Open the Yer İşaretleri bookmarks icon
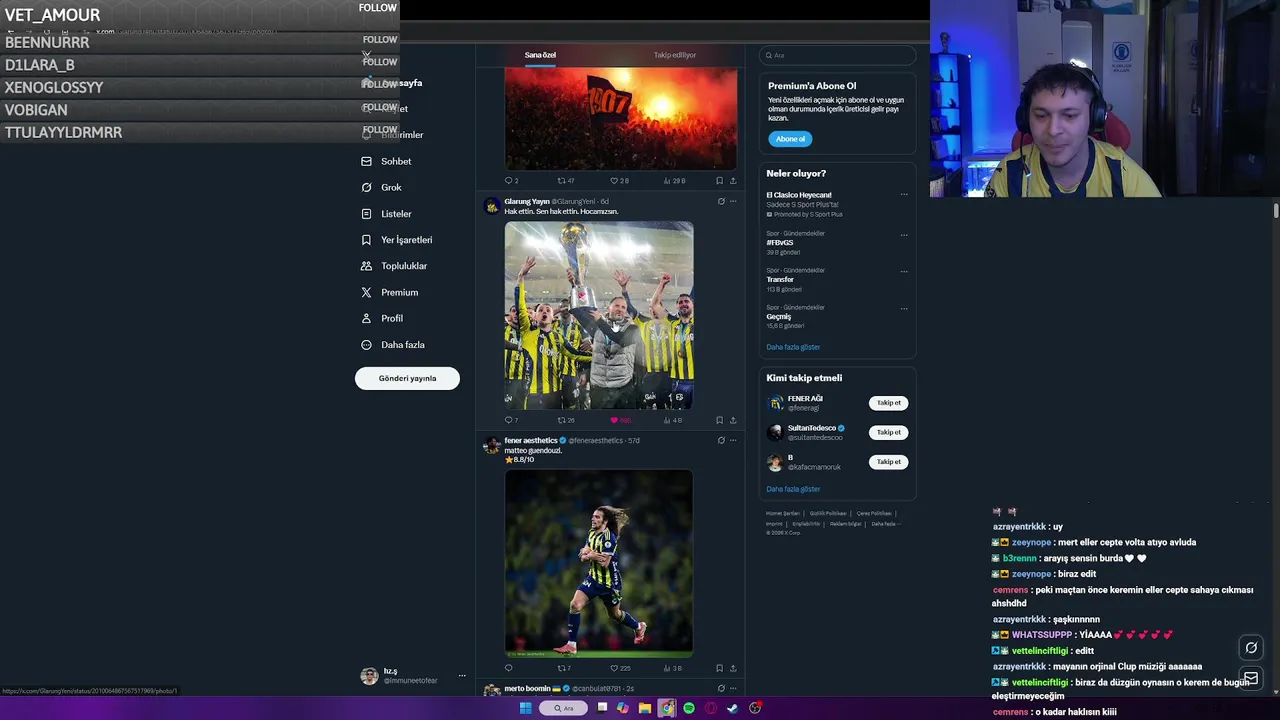This screenshot has width=1280, height=720. [x=366, y=240]
